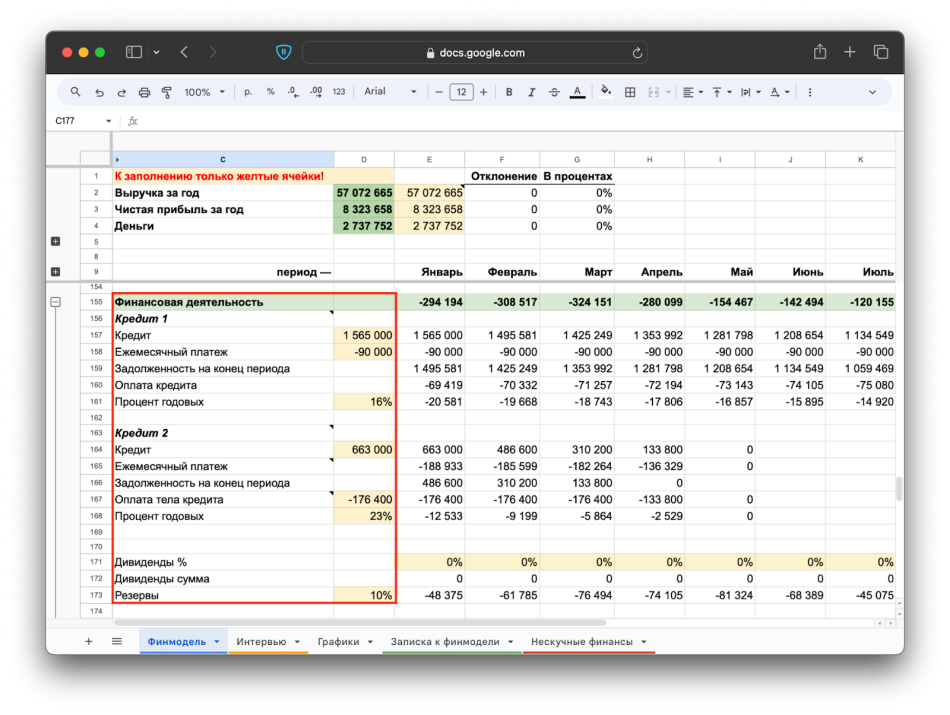950x715 pixels.
Task: Toggle strikethrough formatting
Action: pos(554,92)
